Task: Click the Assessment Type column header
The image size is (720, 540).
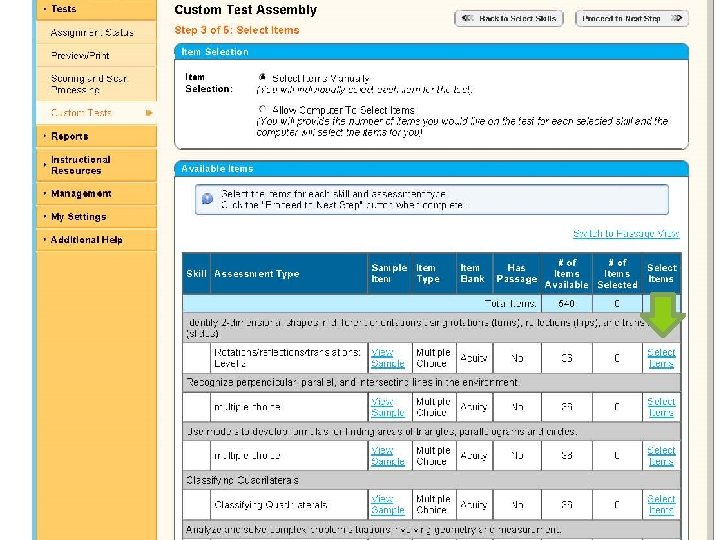Action: point(289,274)
